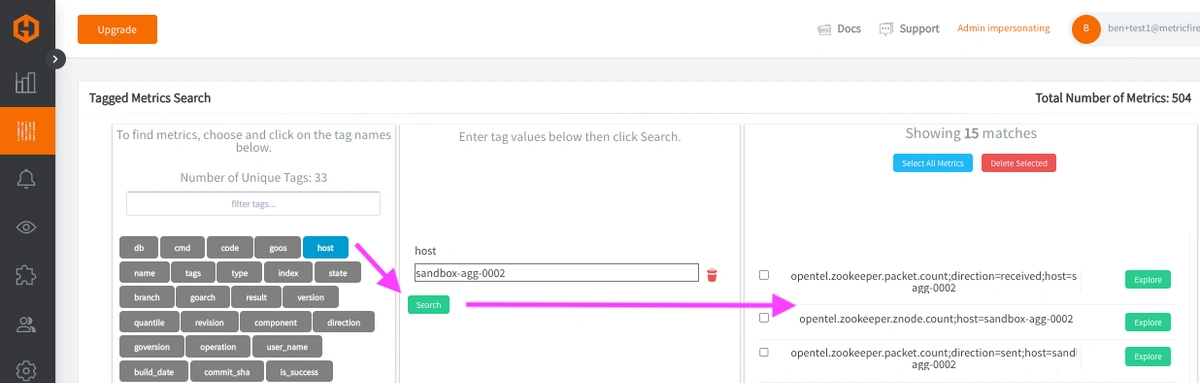Screen dimensions: 1200x383
Task: Open the settings gear sidebar icon
Action: pyautogui.click(x=27, y=370)
